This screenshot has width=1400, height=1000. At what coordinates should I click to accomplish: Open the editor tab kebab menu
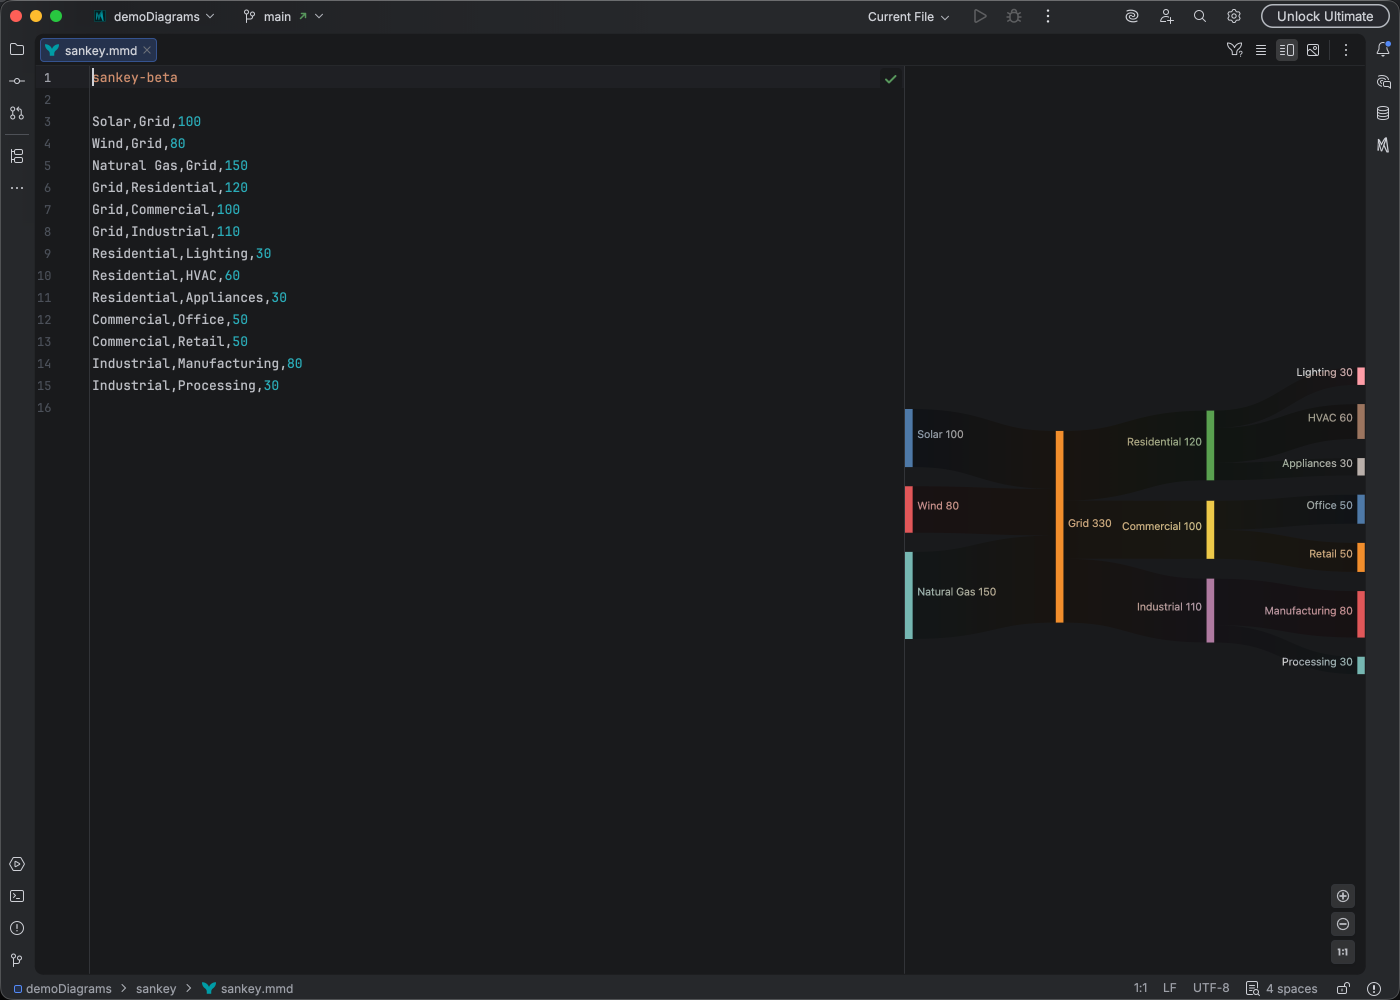click(1346, 49)
